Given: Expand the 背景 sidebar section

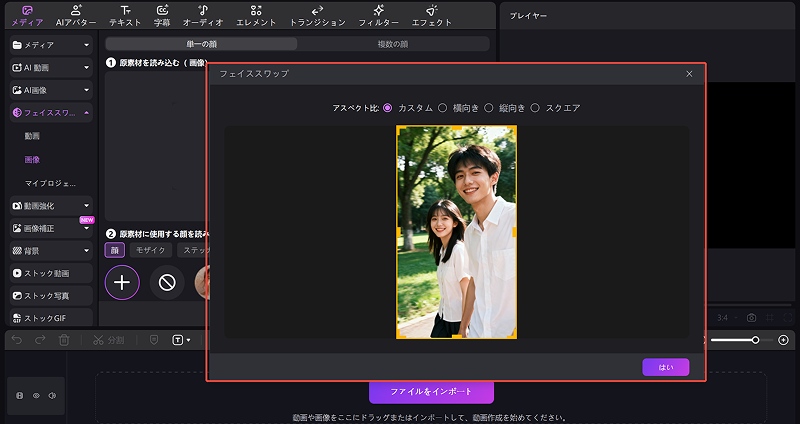Looking at the screenshot, I should click(51, 251).
